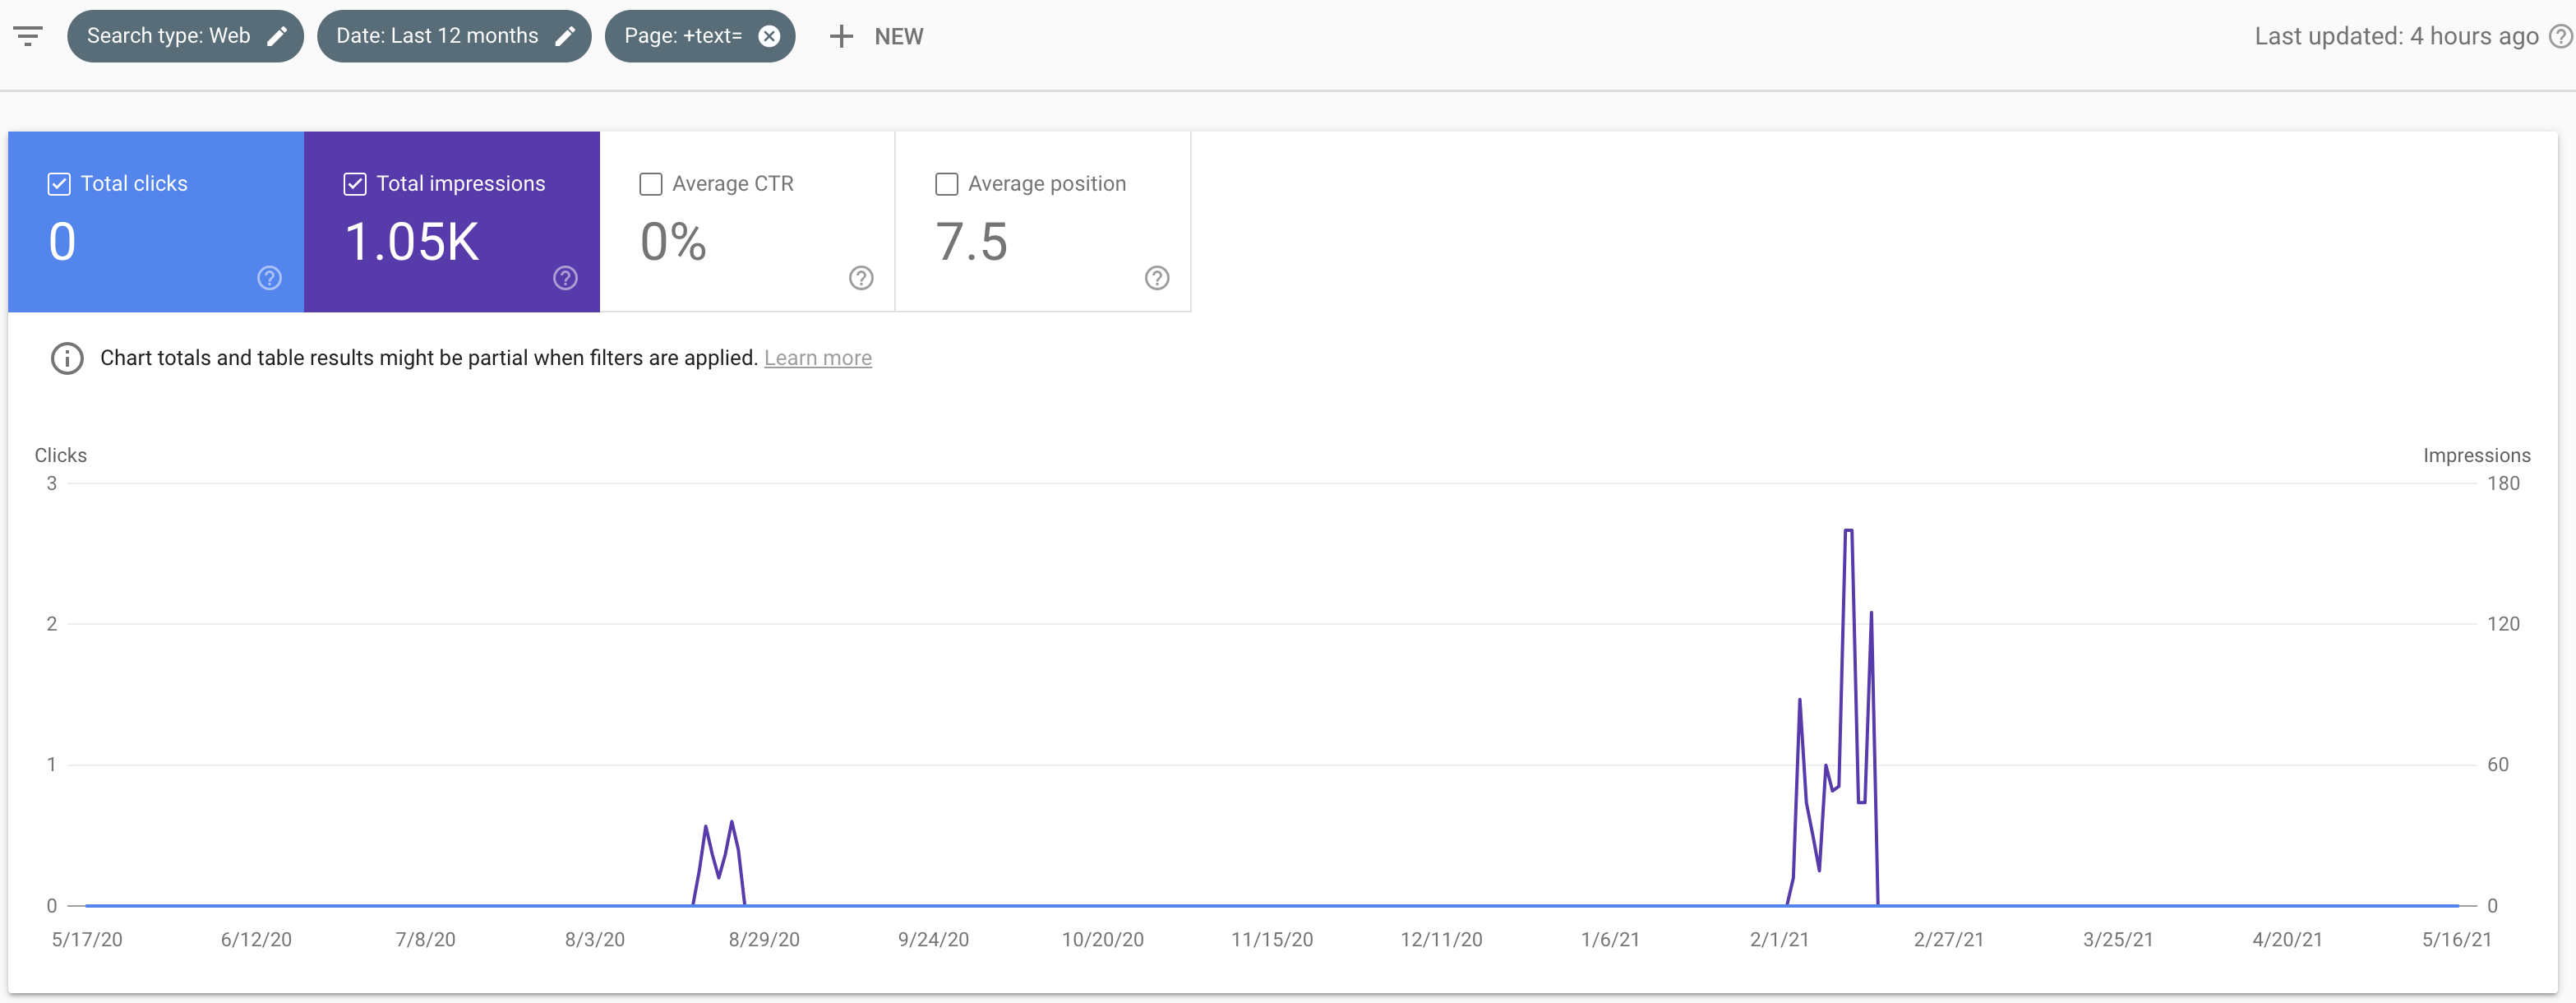Open help icon on Total impressions card

pos(565,278)
